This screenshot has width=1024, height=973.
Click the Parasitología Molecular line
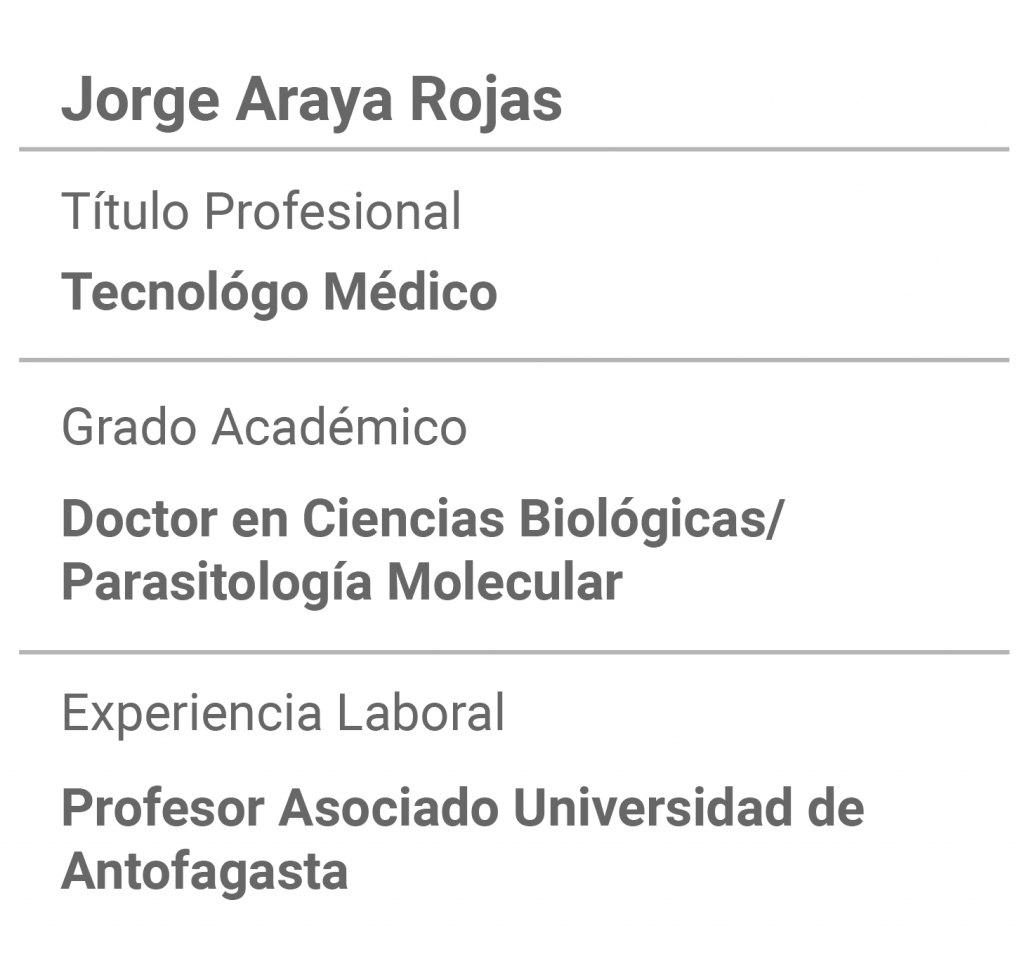[342, 583]
